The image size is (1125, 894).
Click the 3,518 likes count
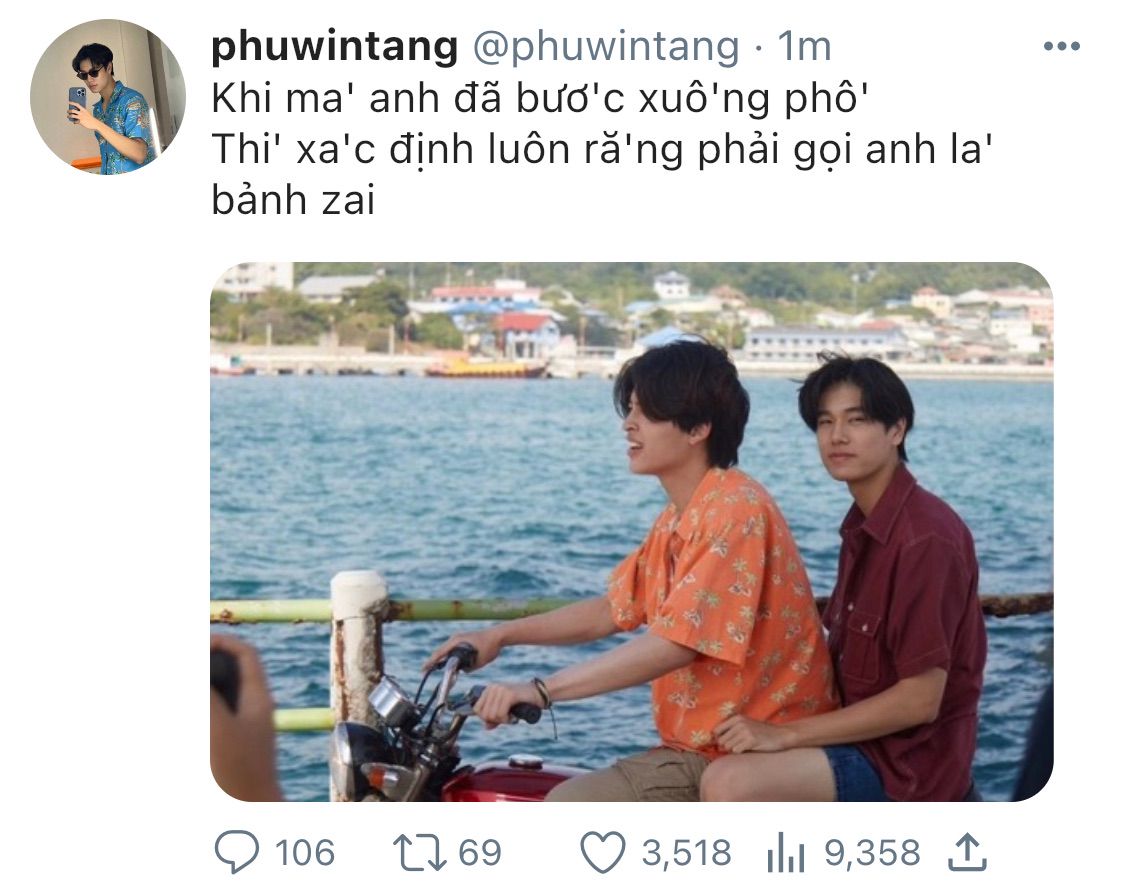point(687,852)
